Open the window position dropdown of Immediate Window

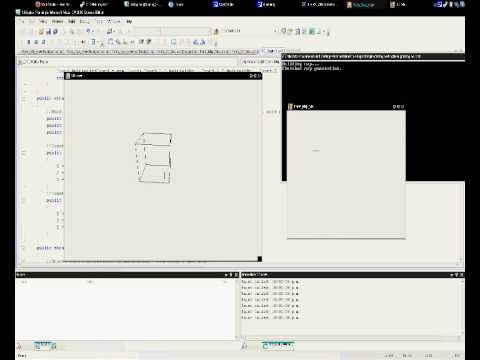click(x=452, y=275)
